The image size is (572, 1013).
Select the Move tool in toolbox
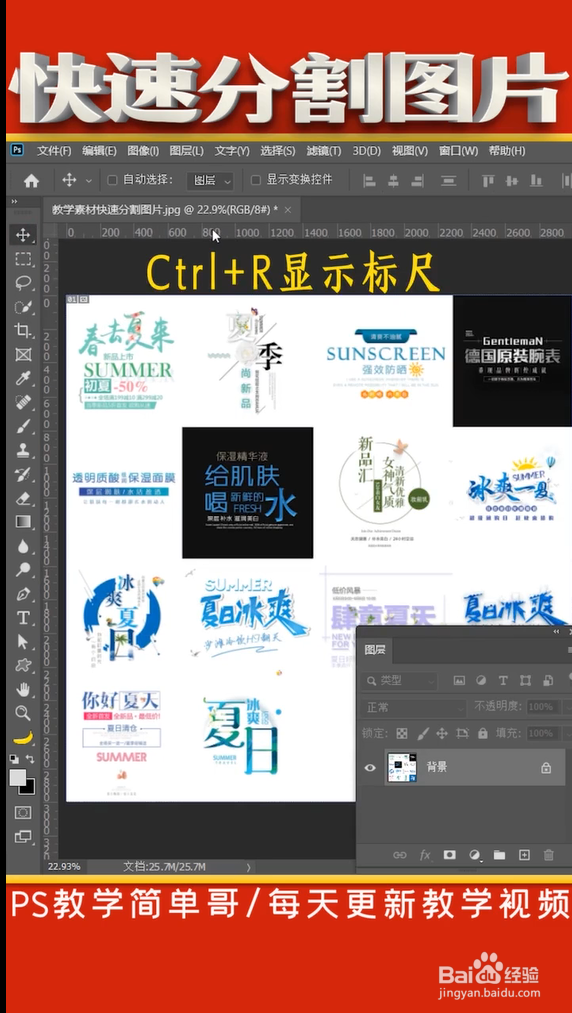(x=23, y=235)
